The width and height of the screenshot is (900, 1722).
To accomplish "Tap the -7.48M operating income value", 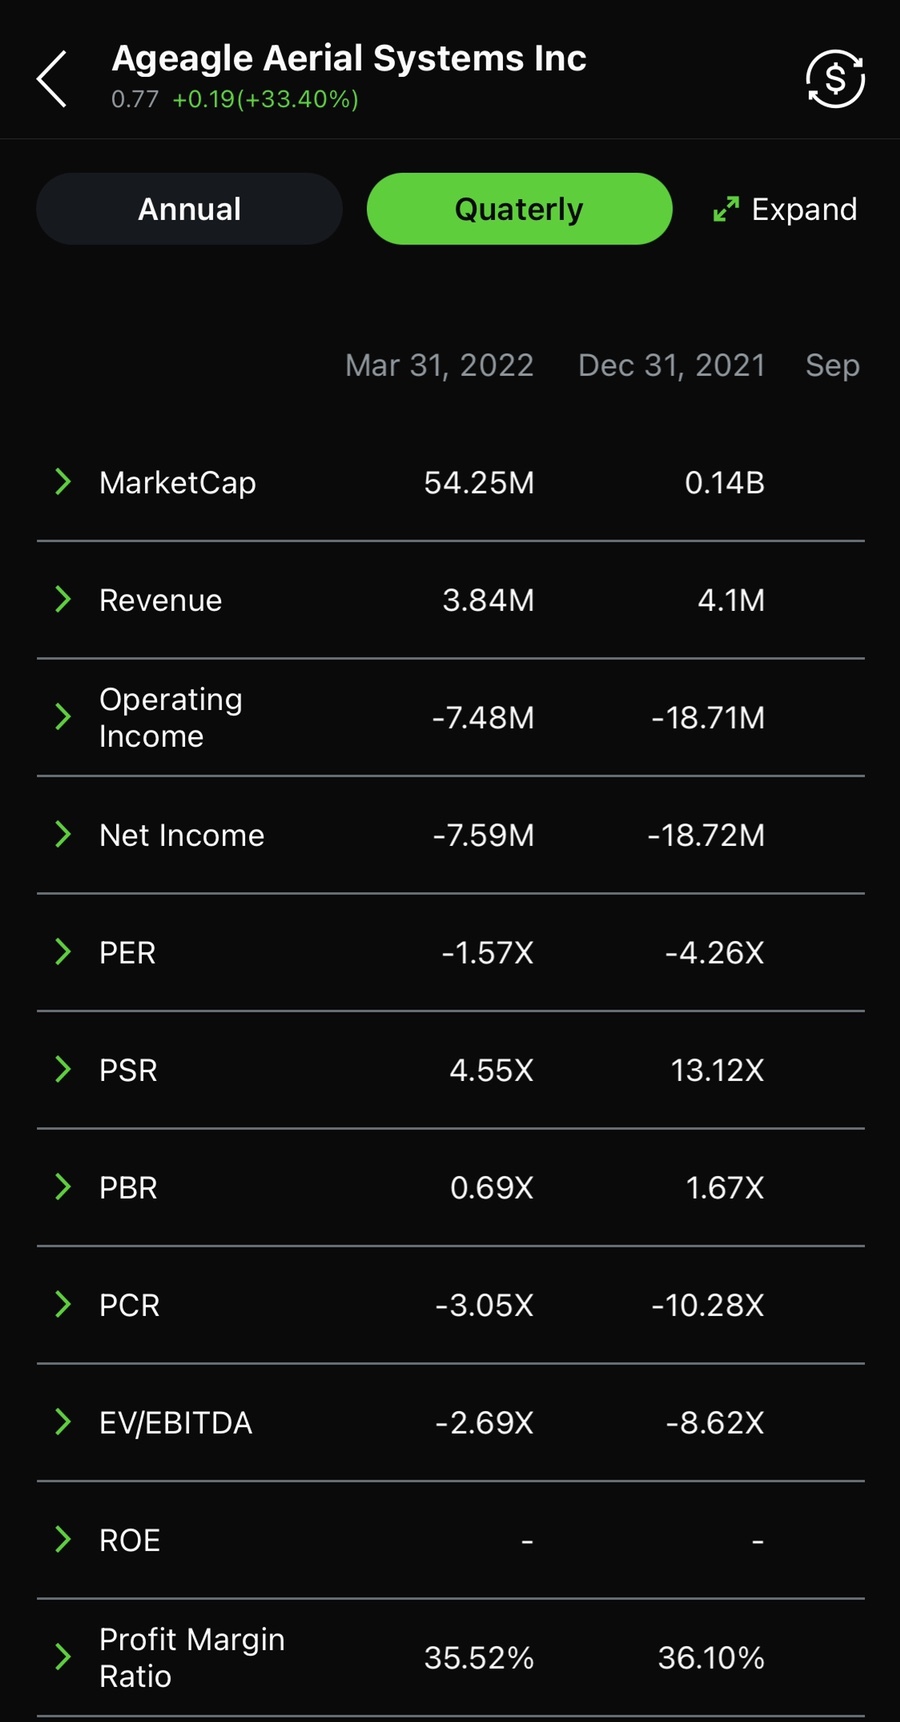I will (x=483, y=718).
